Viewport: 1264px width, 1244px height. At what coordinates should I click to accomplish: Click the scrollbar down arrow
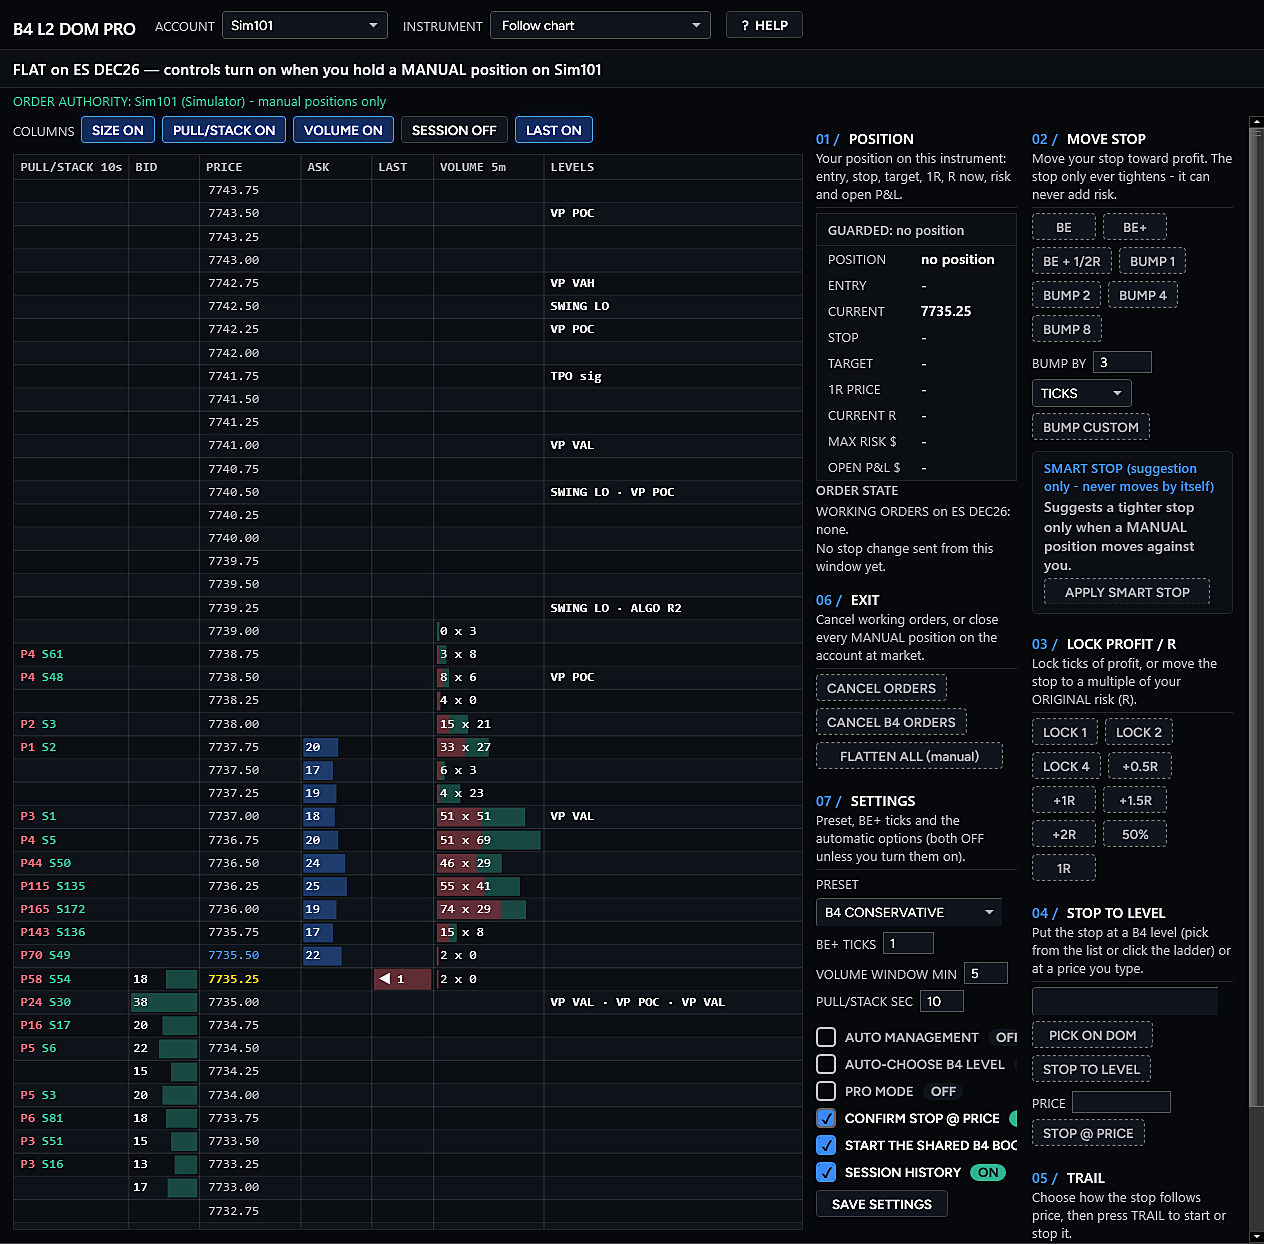pos(1257,1236)
